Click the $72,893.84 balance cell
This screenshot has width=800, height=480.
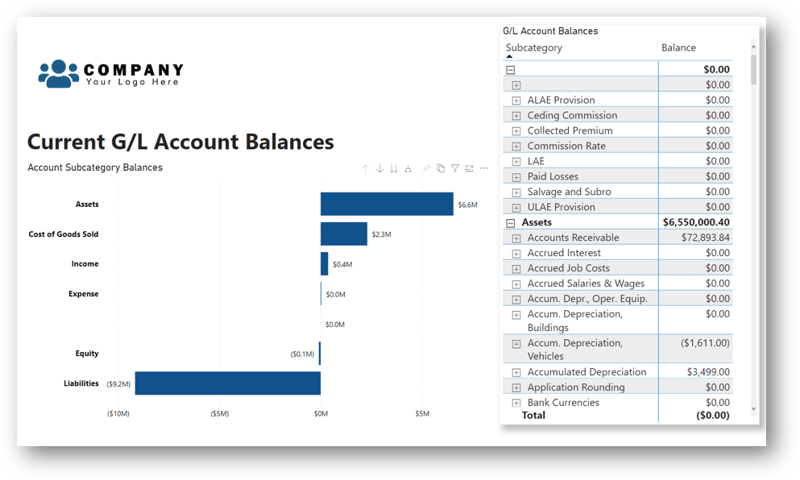(705, 238)
